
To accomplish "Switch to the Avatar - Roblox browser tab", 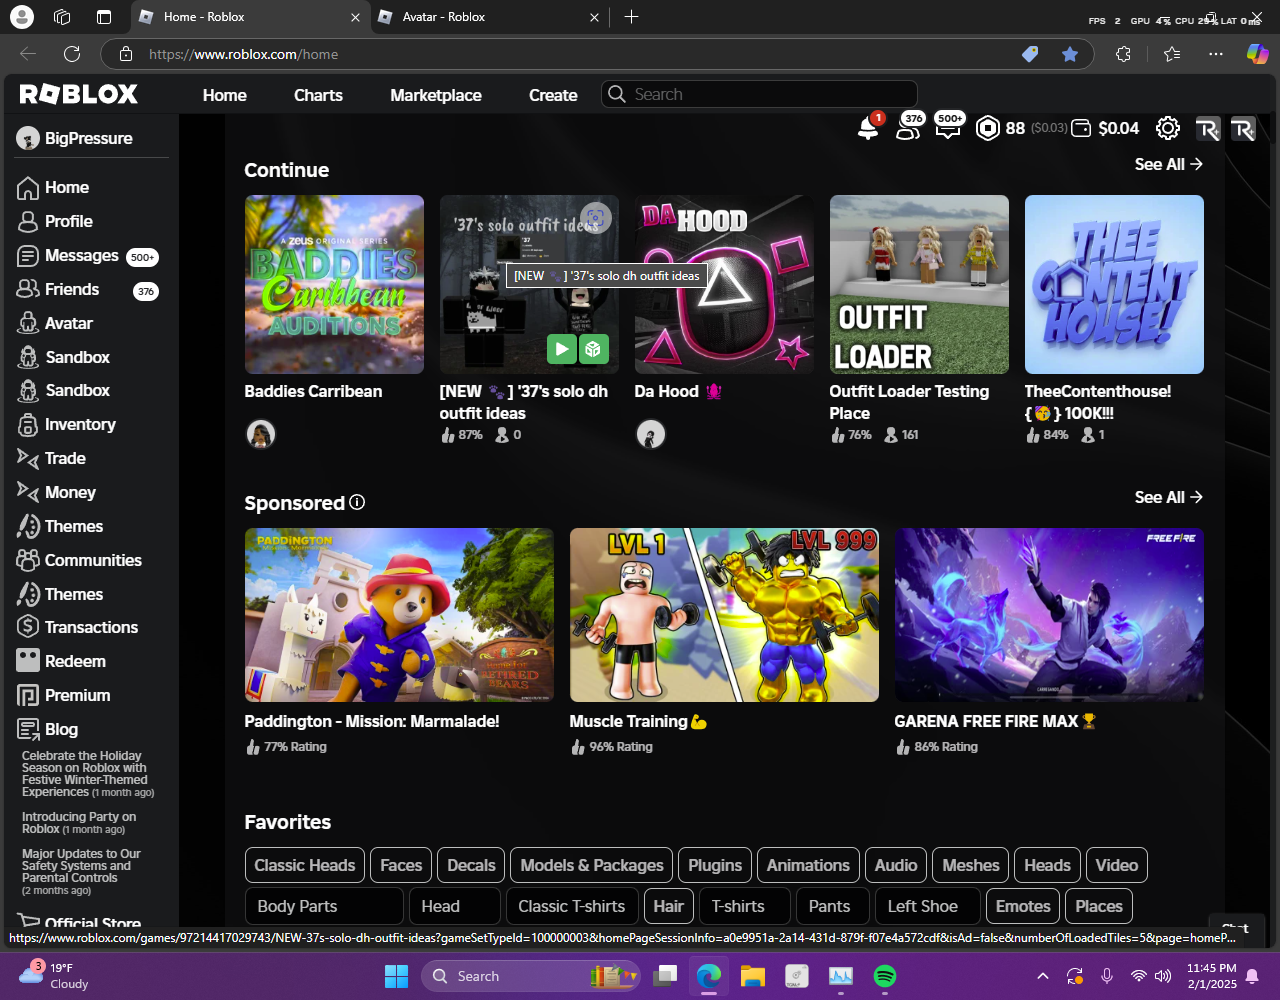I will point(444,17).
